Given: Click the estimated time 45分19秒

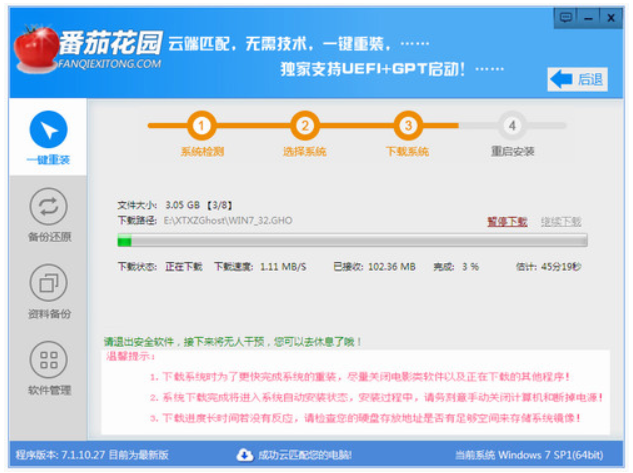Looking at the screenshot, I should (561, 267).
